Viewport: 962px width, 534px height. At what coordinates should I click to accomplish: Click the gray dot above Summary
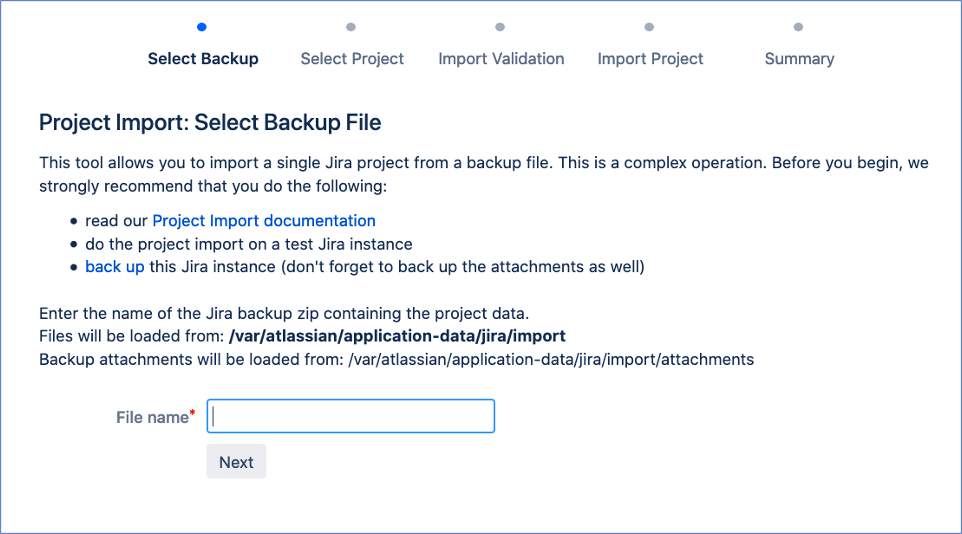click(x=798, y=27)
